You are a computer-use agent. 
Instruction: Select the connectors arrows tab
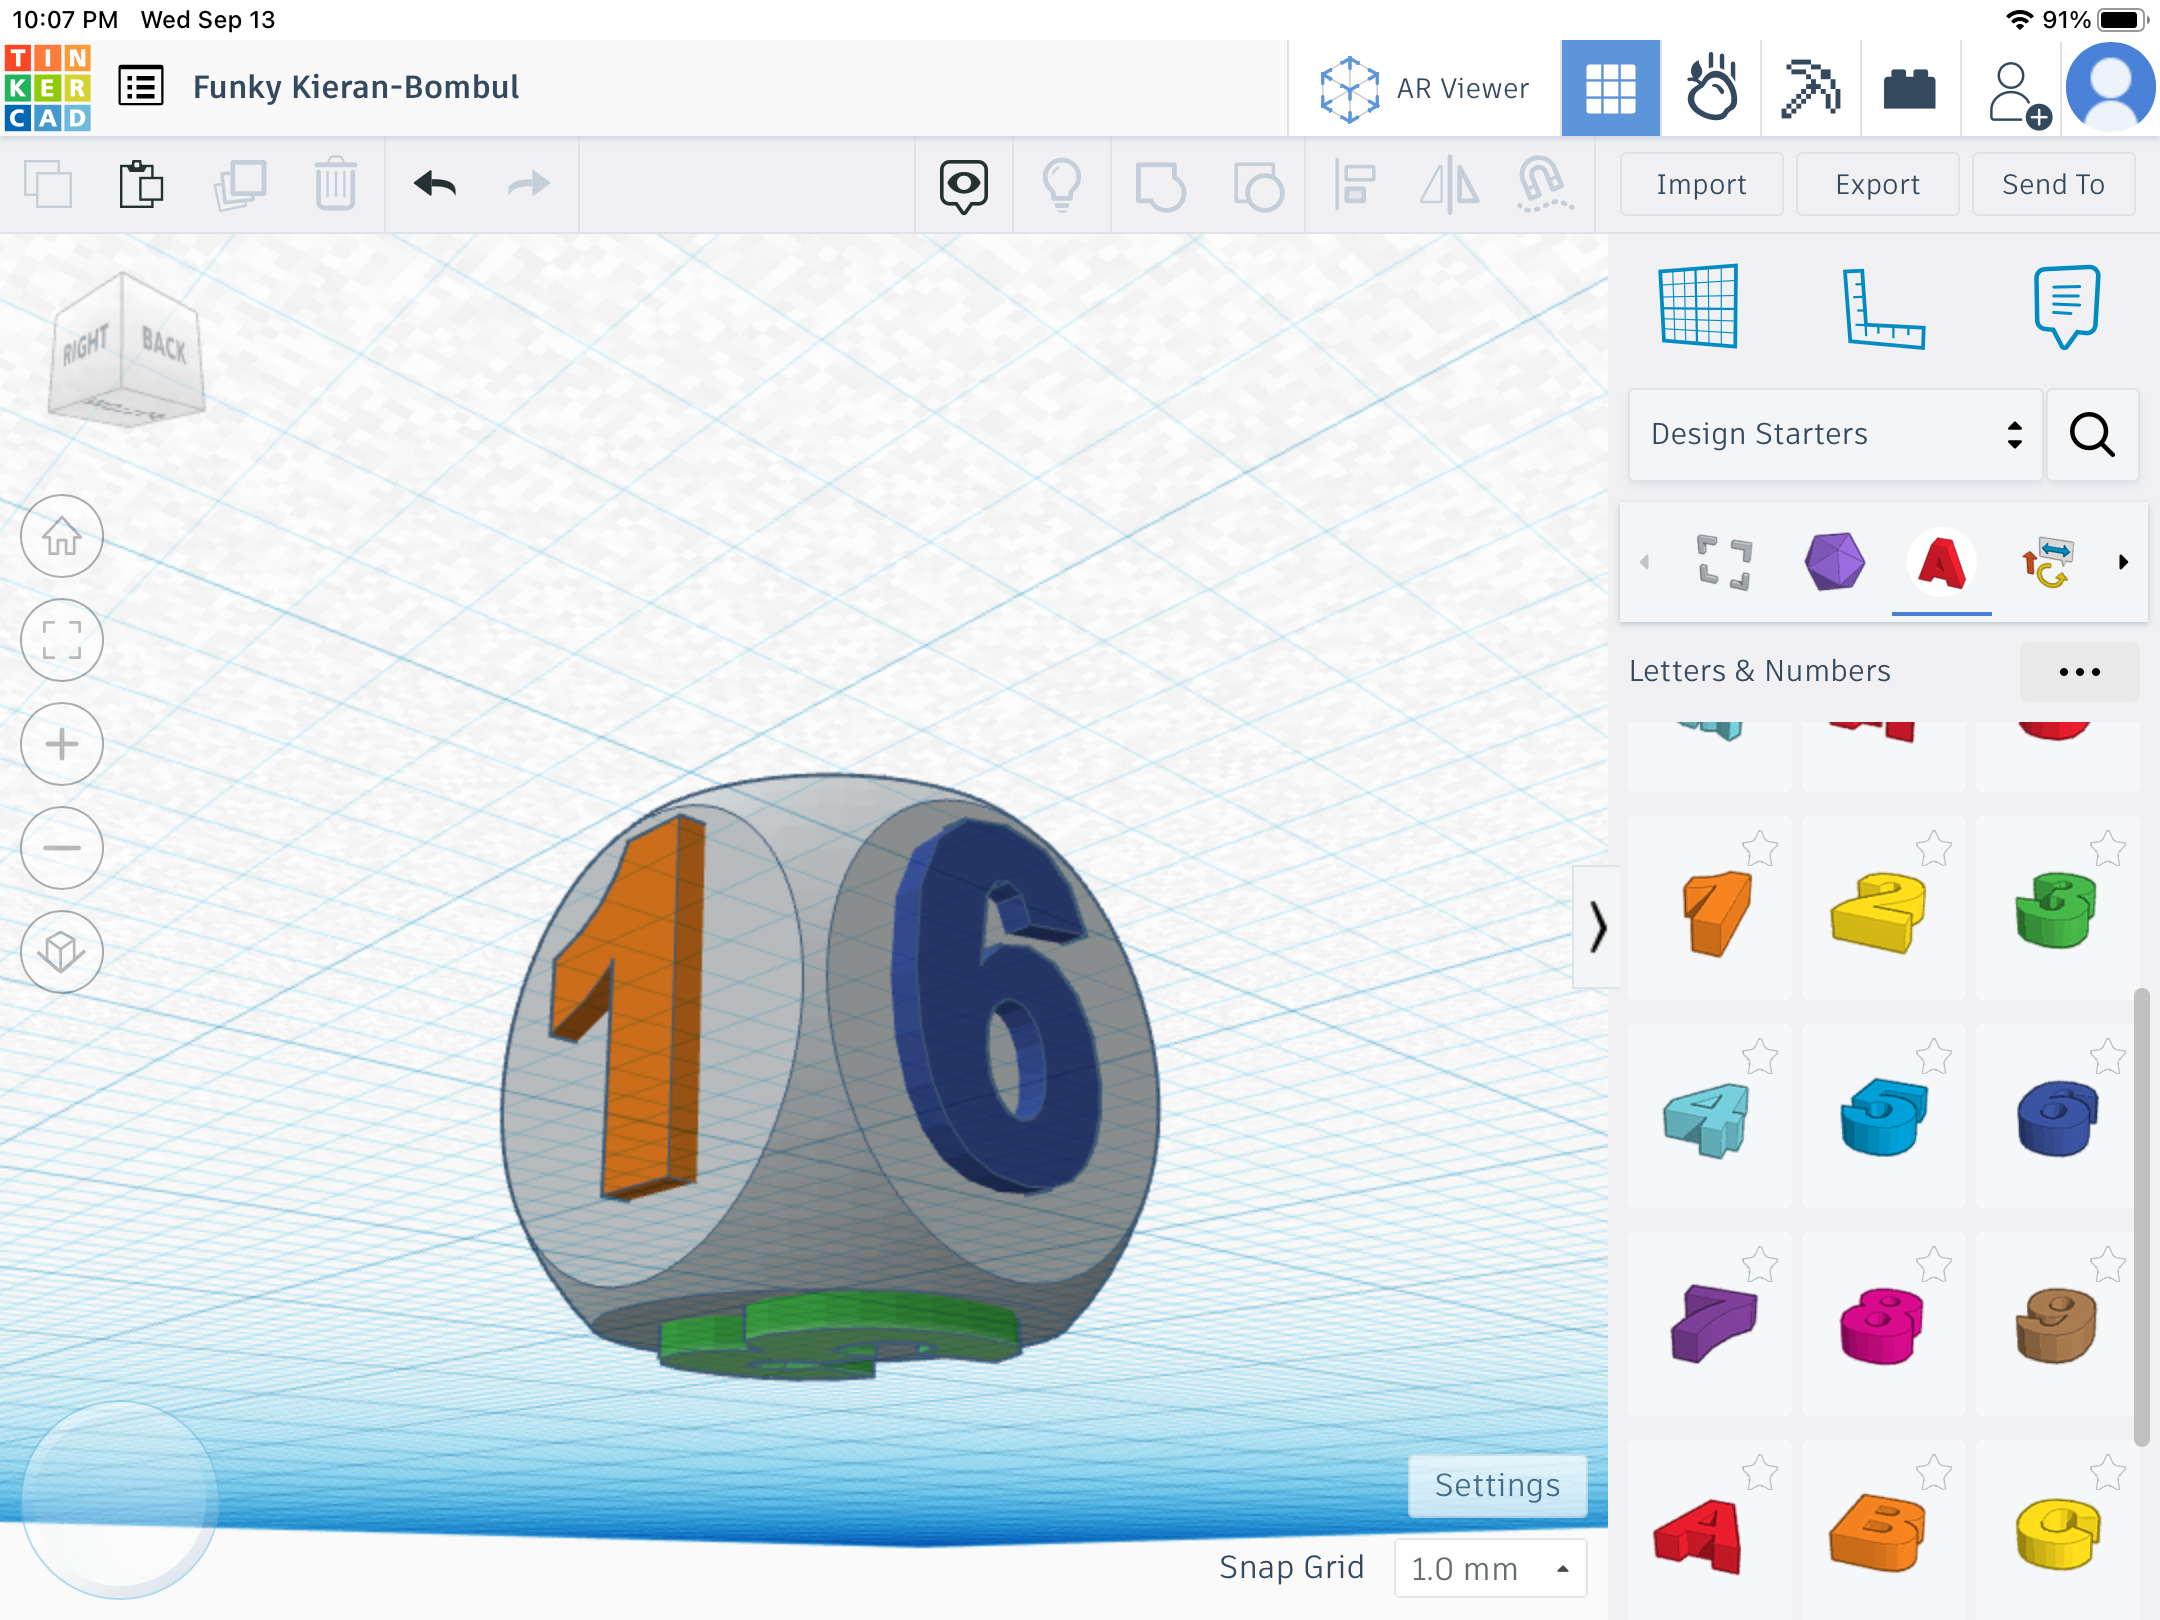2048,562
